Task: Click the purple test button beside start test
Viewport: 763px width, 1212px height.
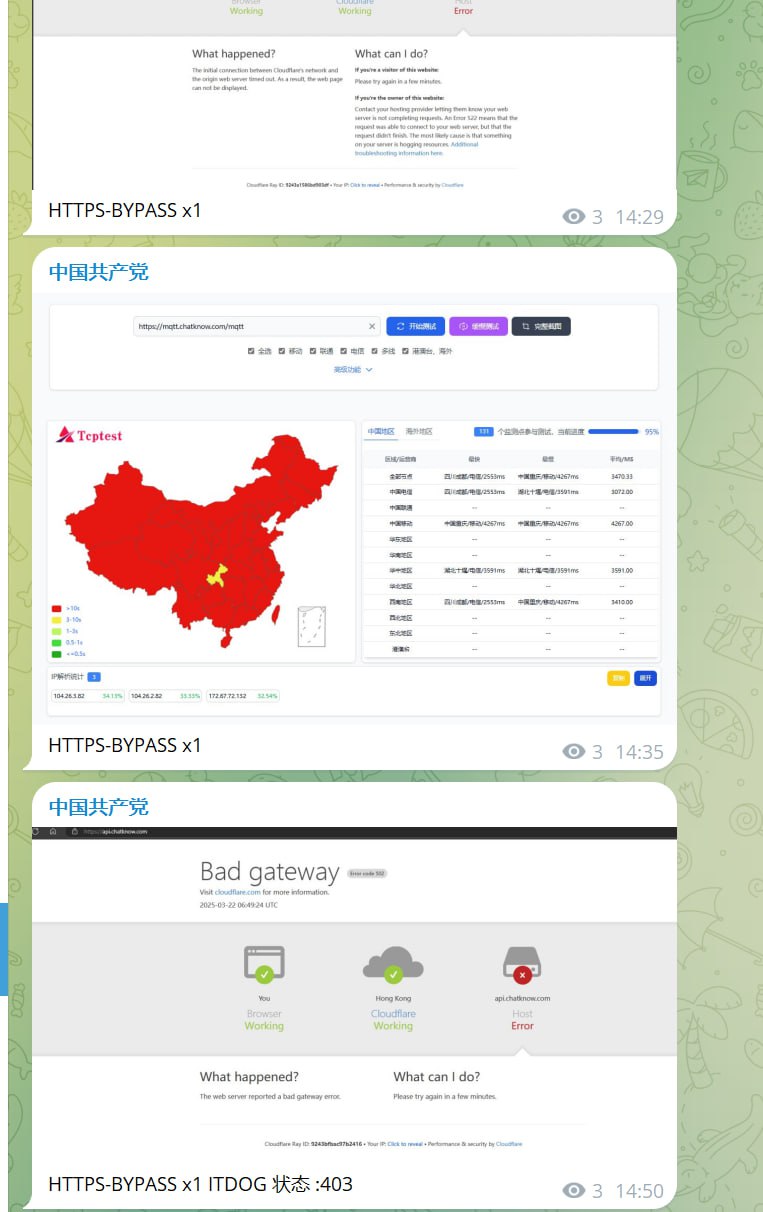Action: [x=478, y=326]
